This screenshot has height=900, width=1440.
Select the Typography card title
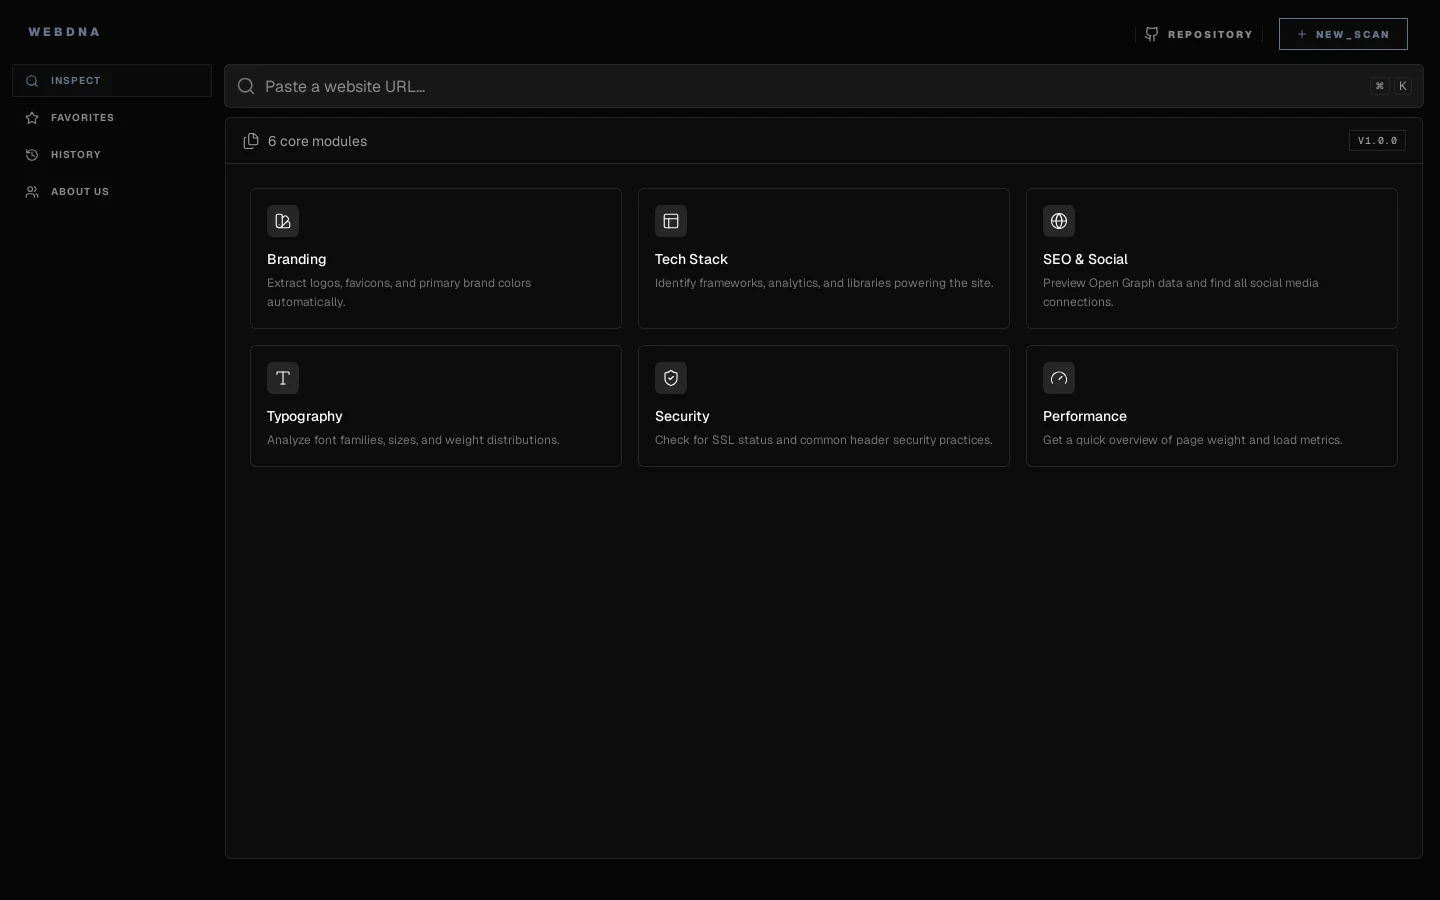(305, 416)
